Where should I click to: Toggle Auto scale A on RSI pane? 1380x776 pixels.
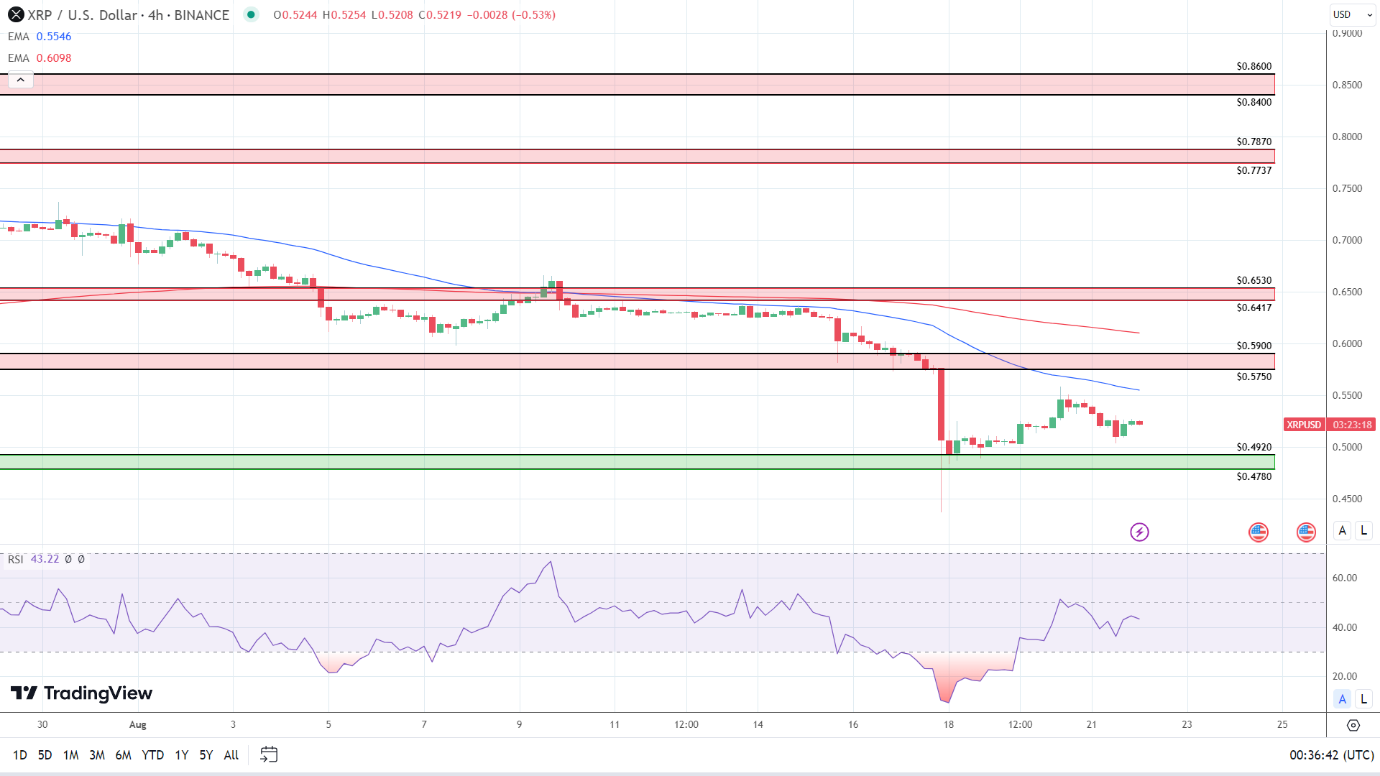coord(1342,699)
